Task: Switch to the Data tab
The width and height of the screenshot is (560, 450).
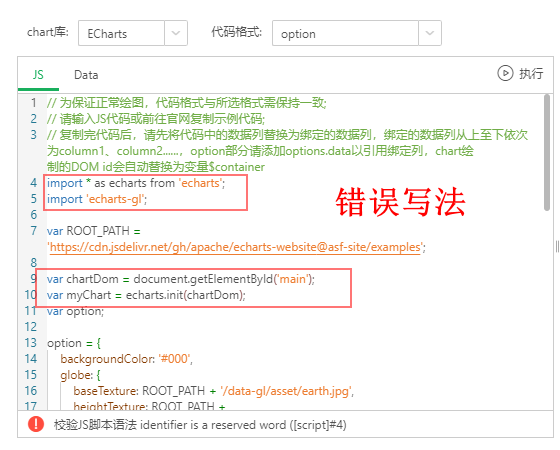Action: (86, 75)
